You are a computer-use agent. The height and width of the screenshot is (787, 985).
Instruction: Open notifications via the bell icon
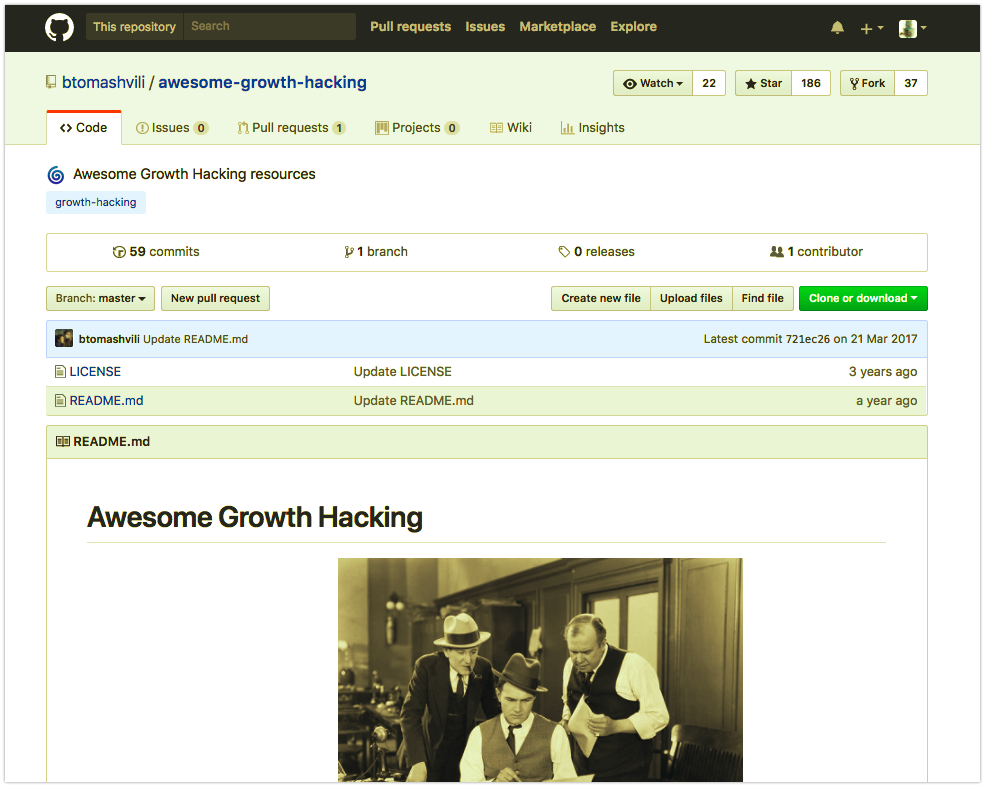coord(838,27)
